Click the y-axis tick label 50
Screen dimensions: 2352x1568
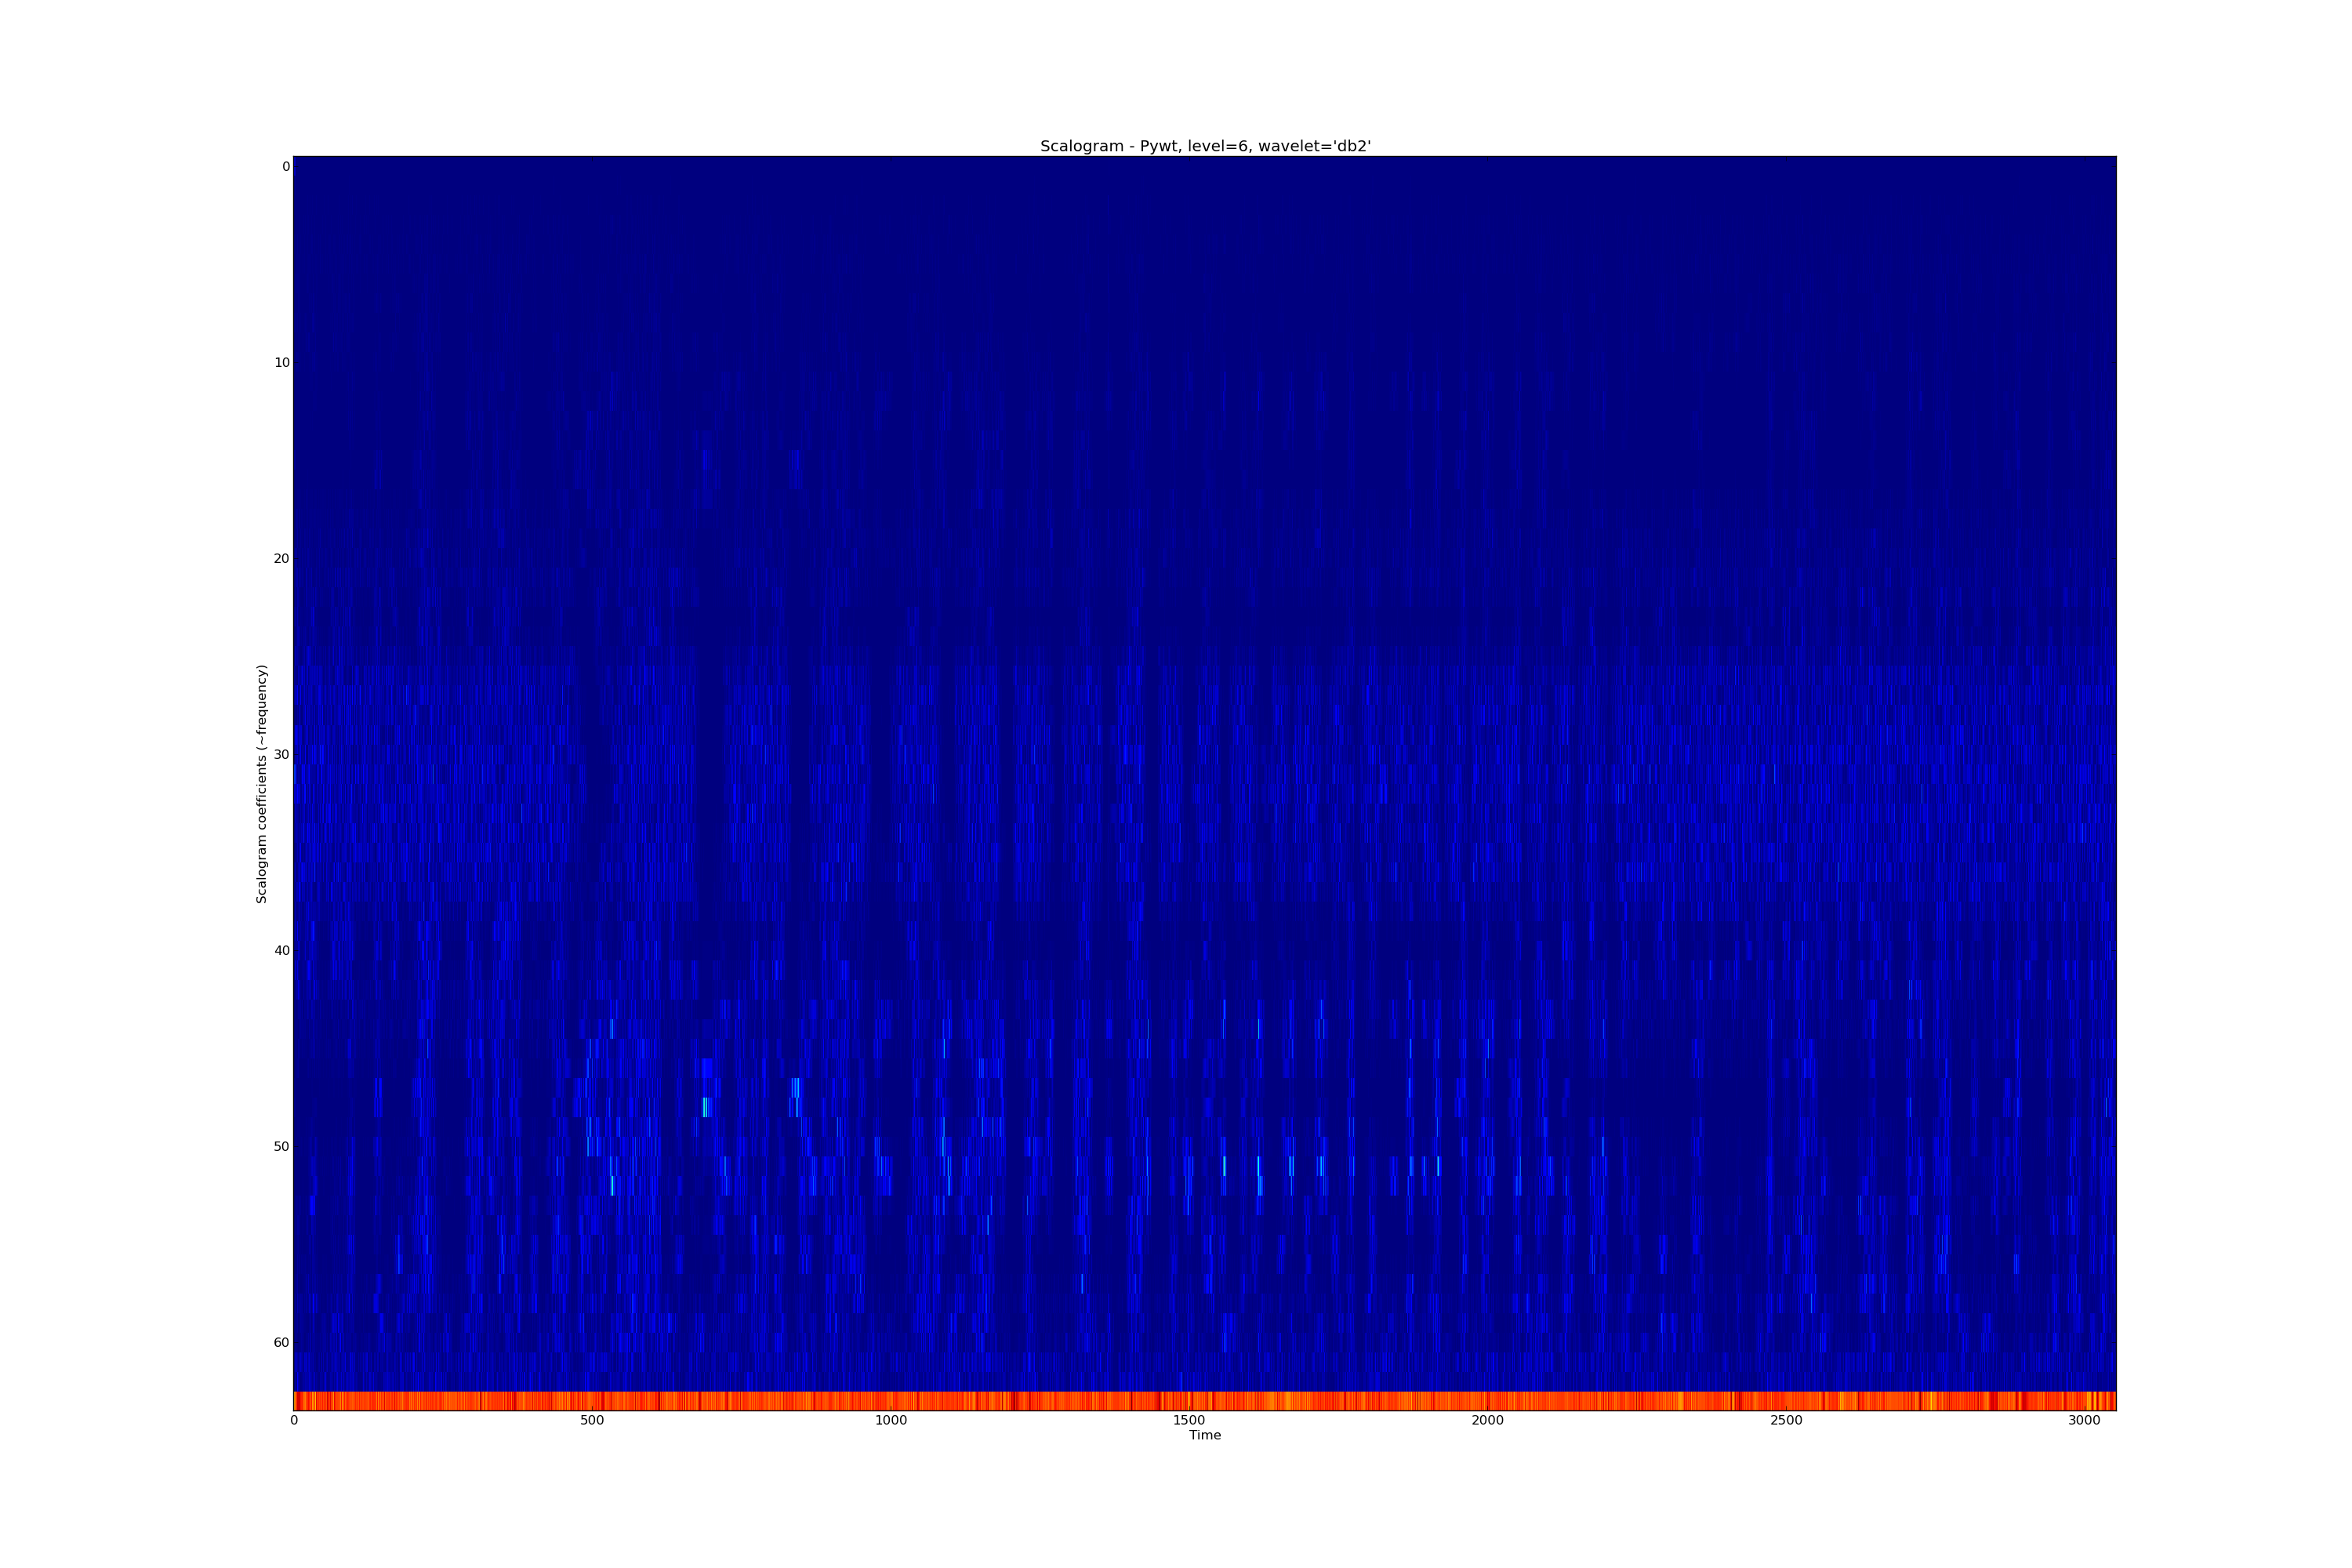(x=282, y=1146)
